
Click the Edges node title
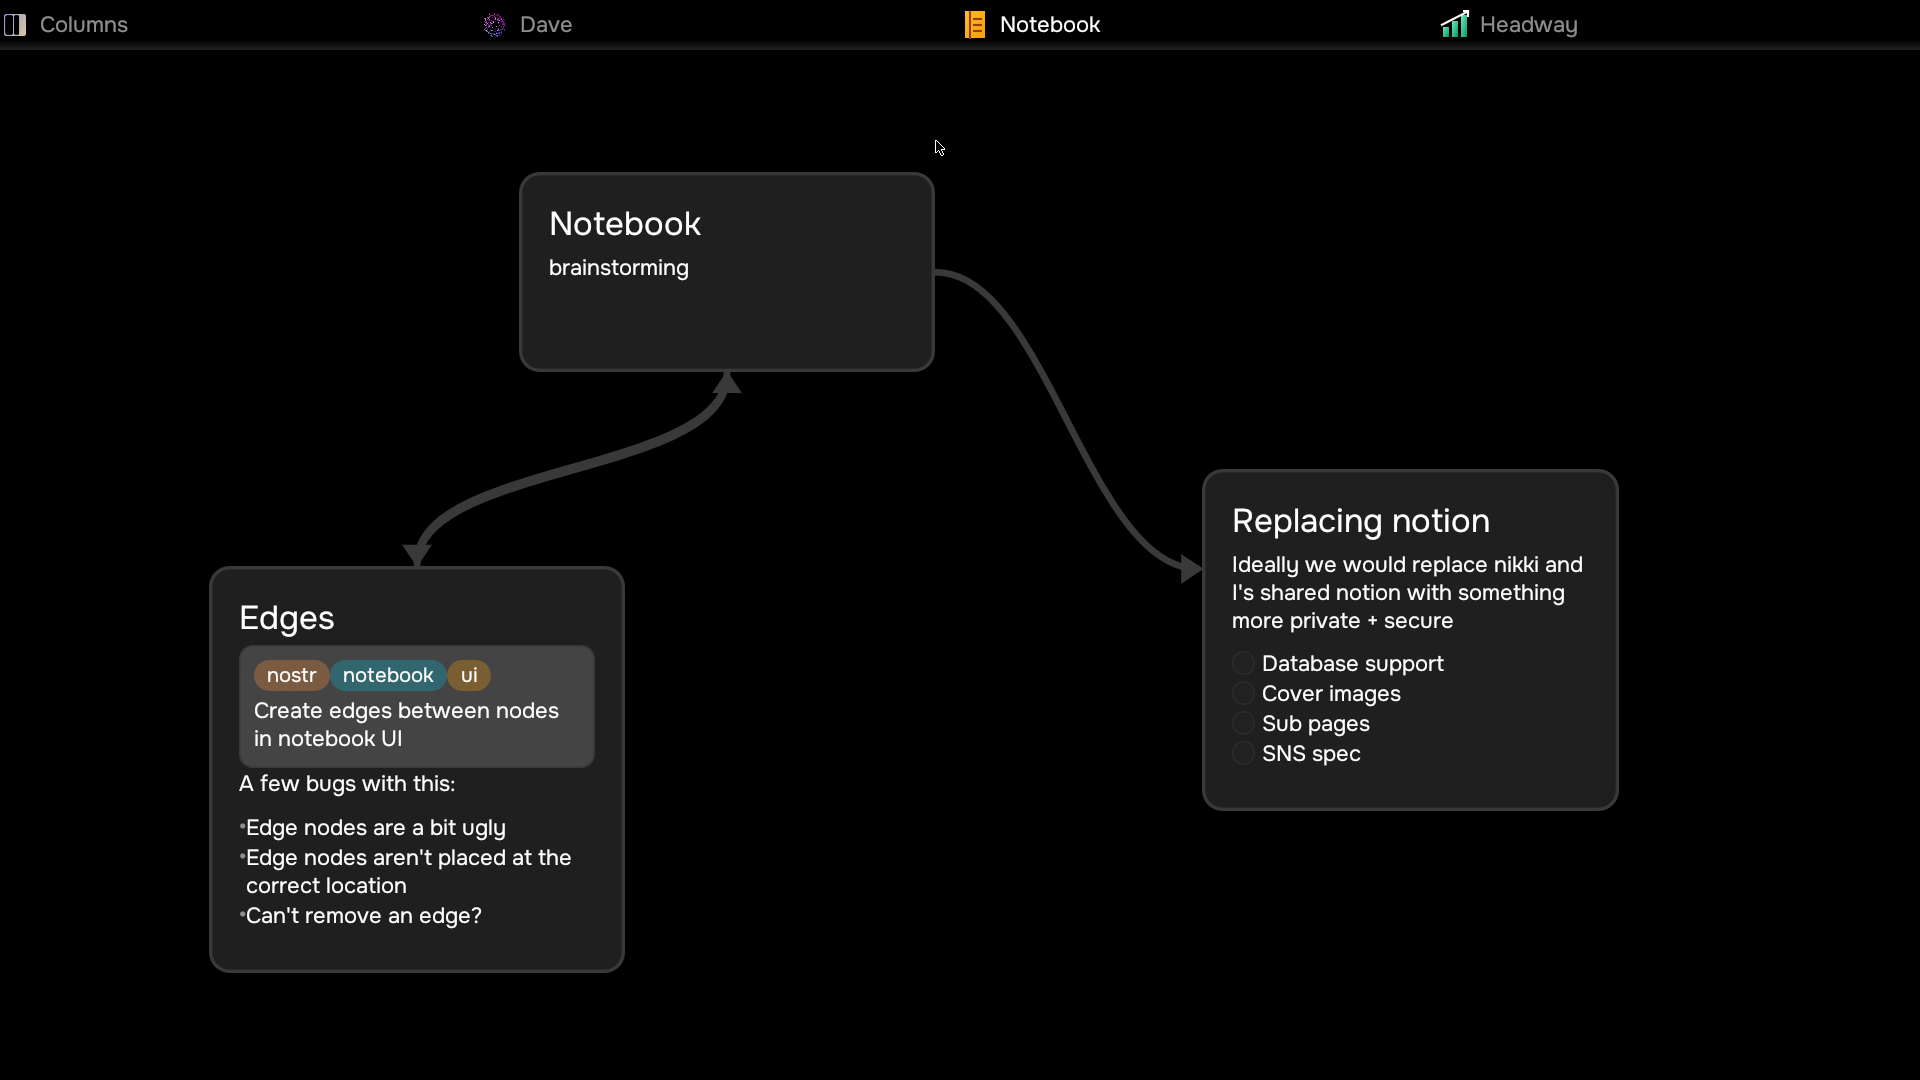click(287, 618)
